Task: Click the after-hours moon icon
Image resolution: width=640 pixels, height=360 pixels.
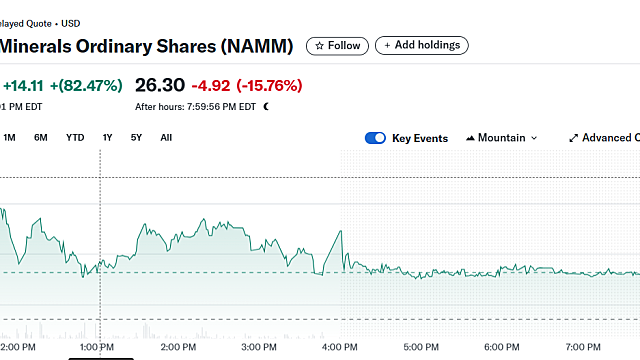Action: 266,107
